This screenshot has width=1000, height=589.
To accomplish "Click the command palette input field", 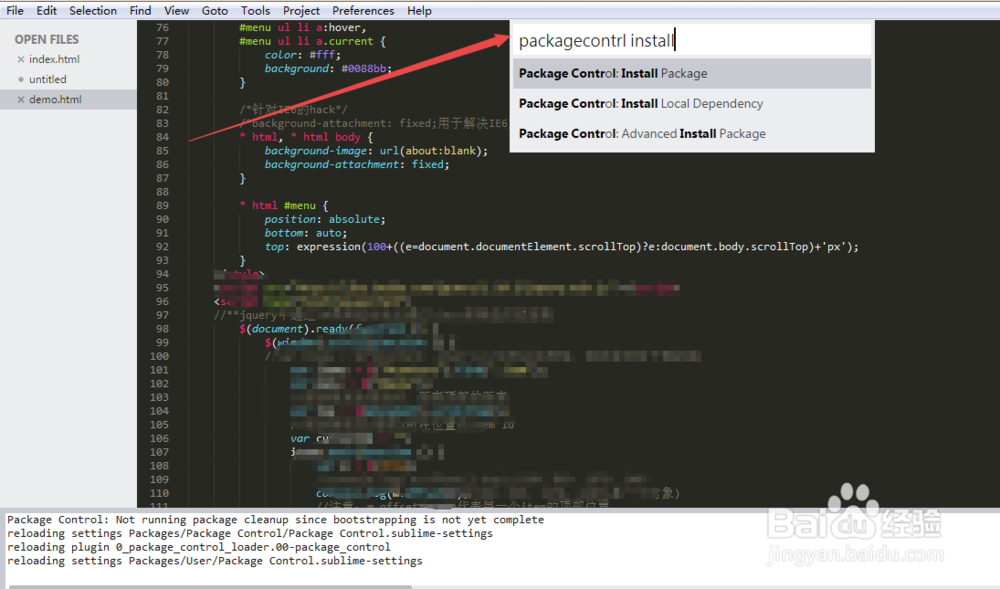I will click(x=690, y=38).
